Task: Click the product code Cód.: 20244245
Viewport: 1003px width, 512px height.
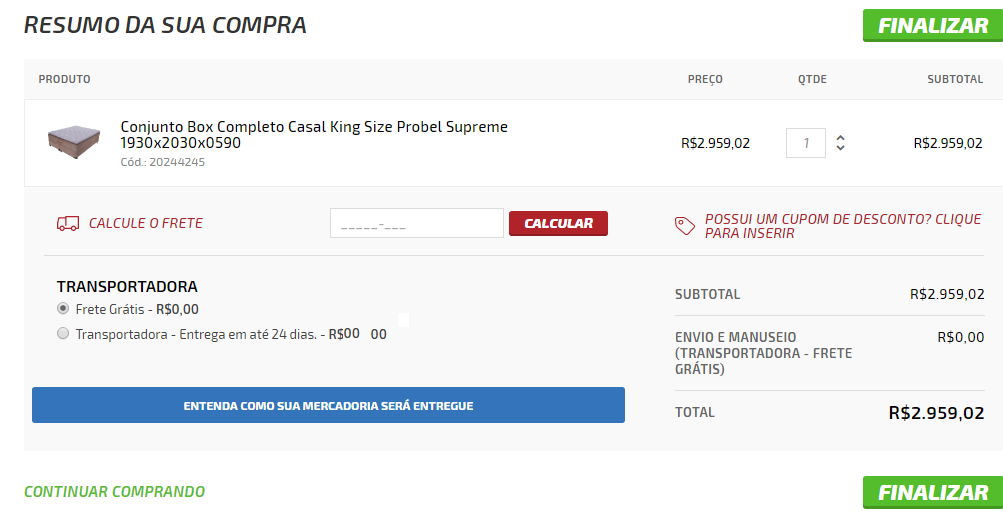Action: pyautogui.click(x=162, y=162)
